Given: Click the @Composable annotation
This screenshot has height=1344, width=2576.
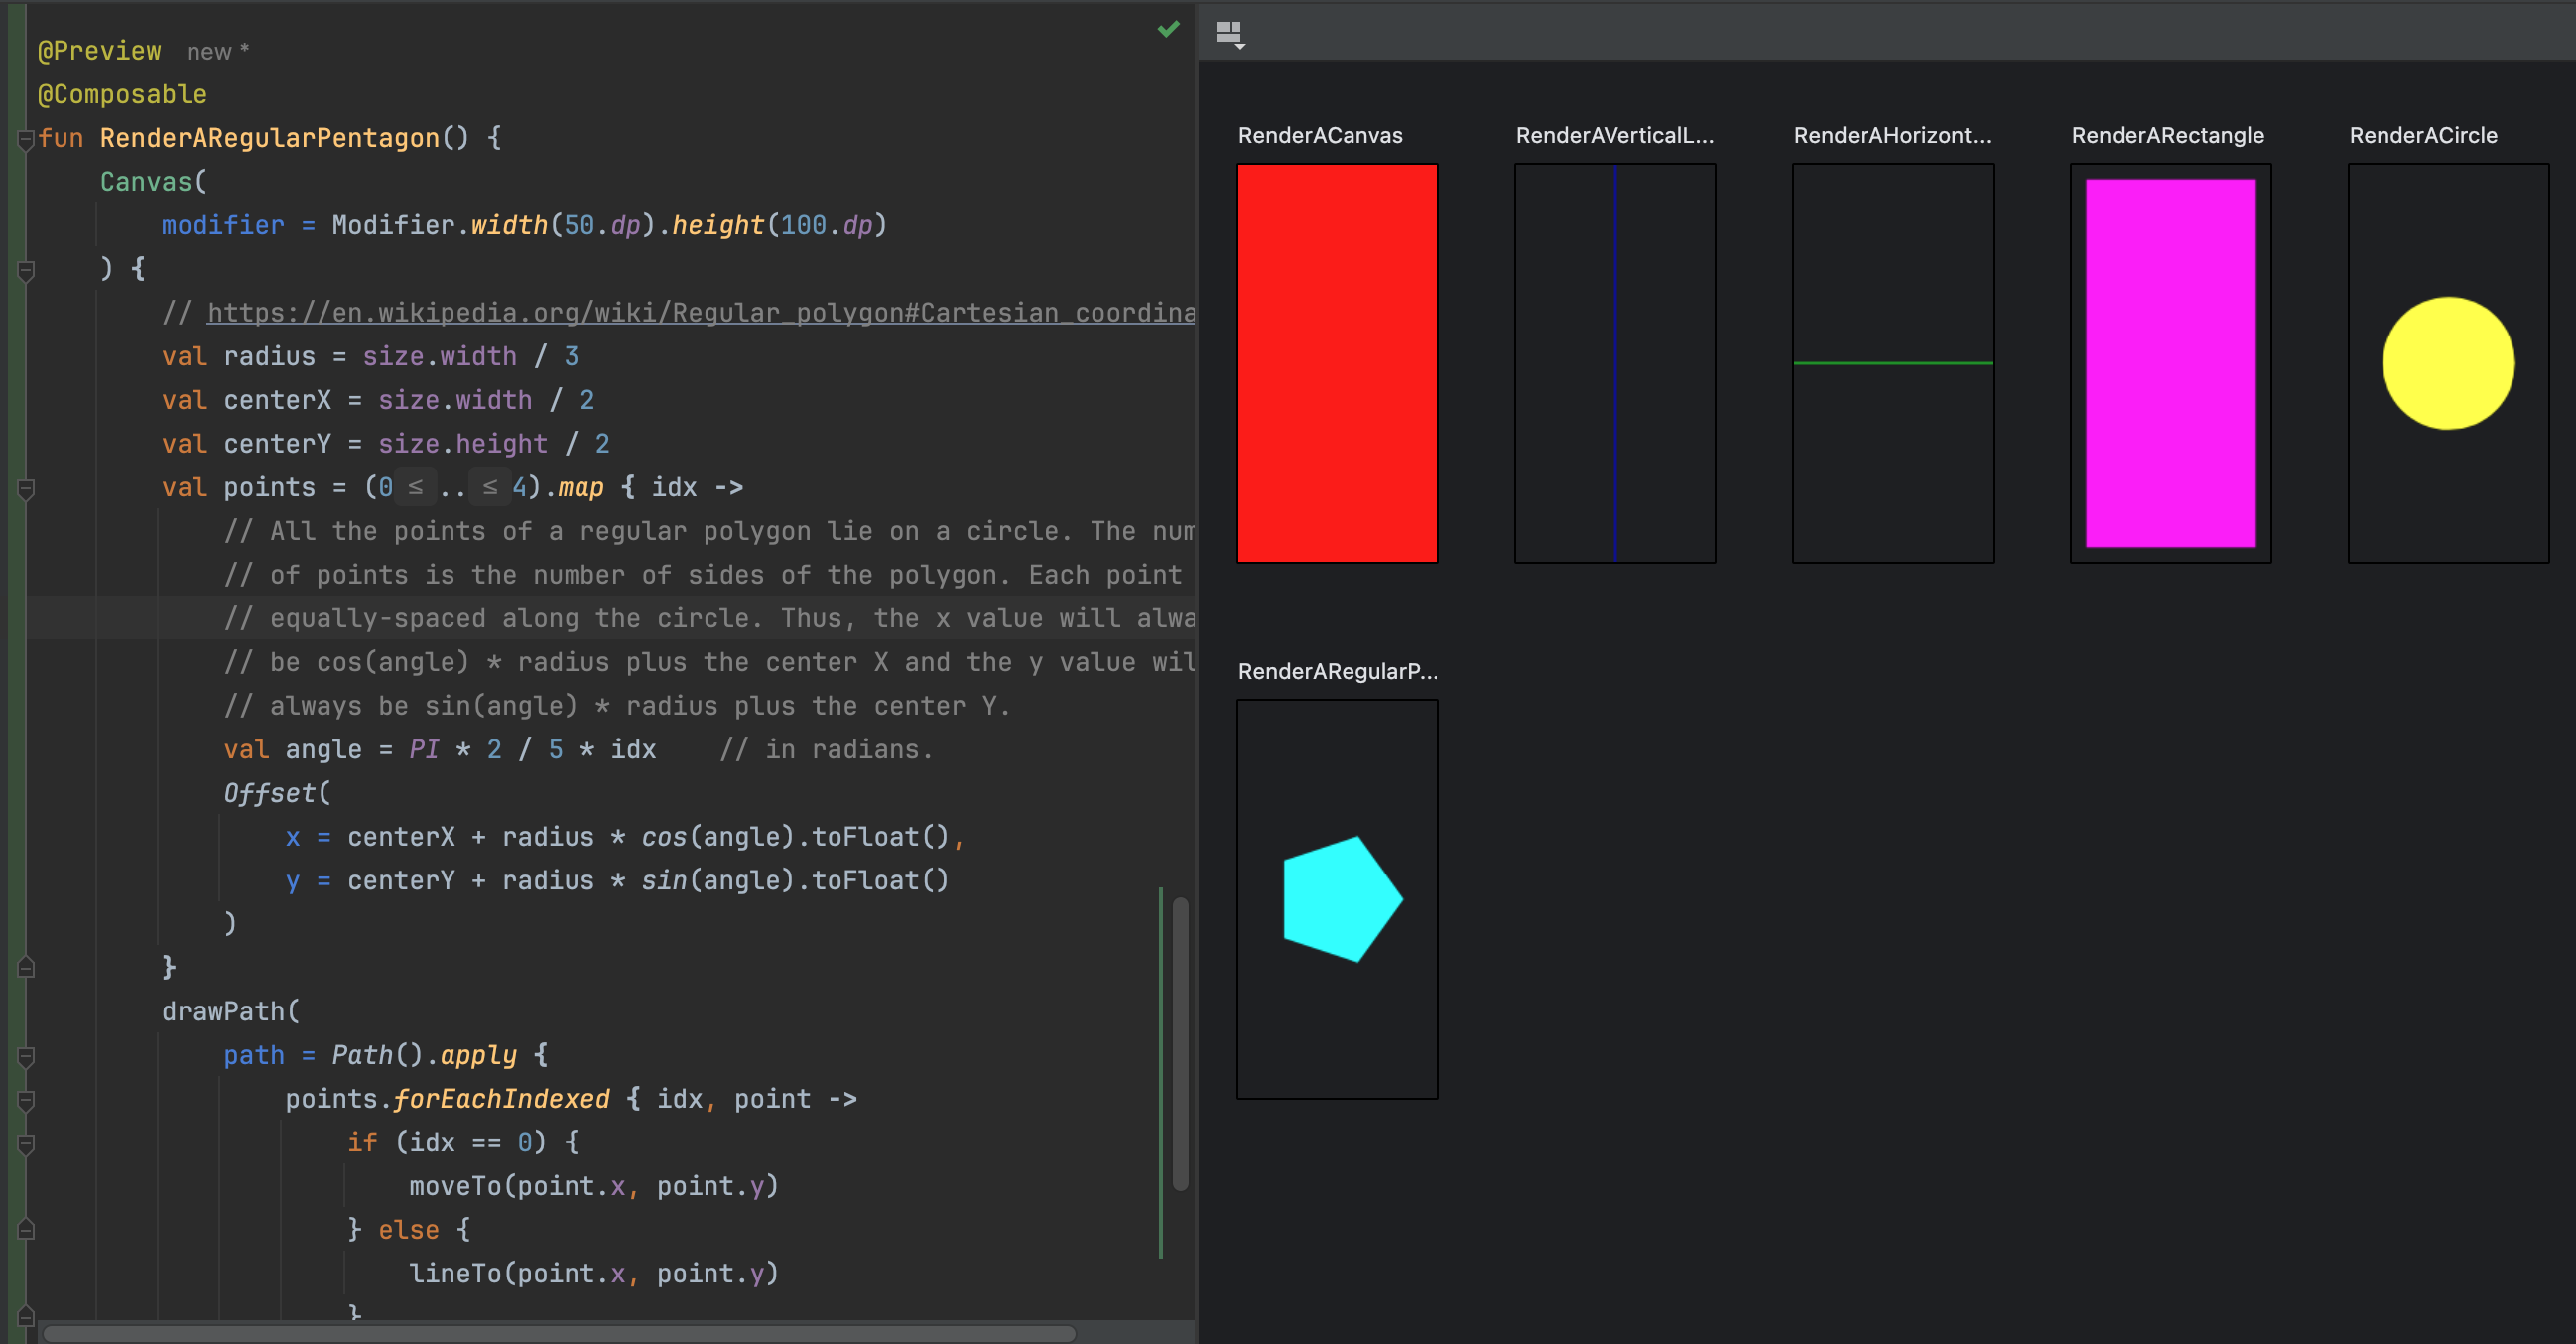Looking at the screenshot, I should click(122, 95).
